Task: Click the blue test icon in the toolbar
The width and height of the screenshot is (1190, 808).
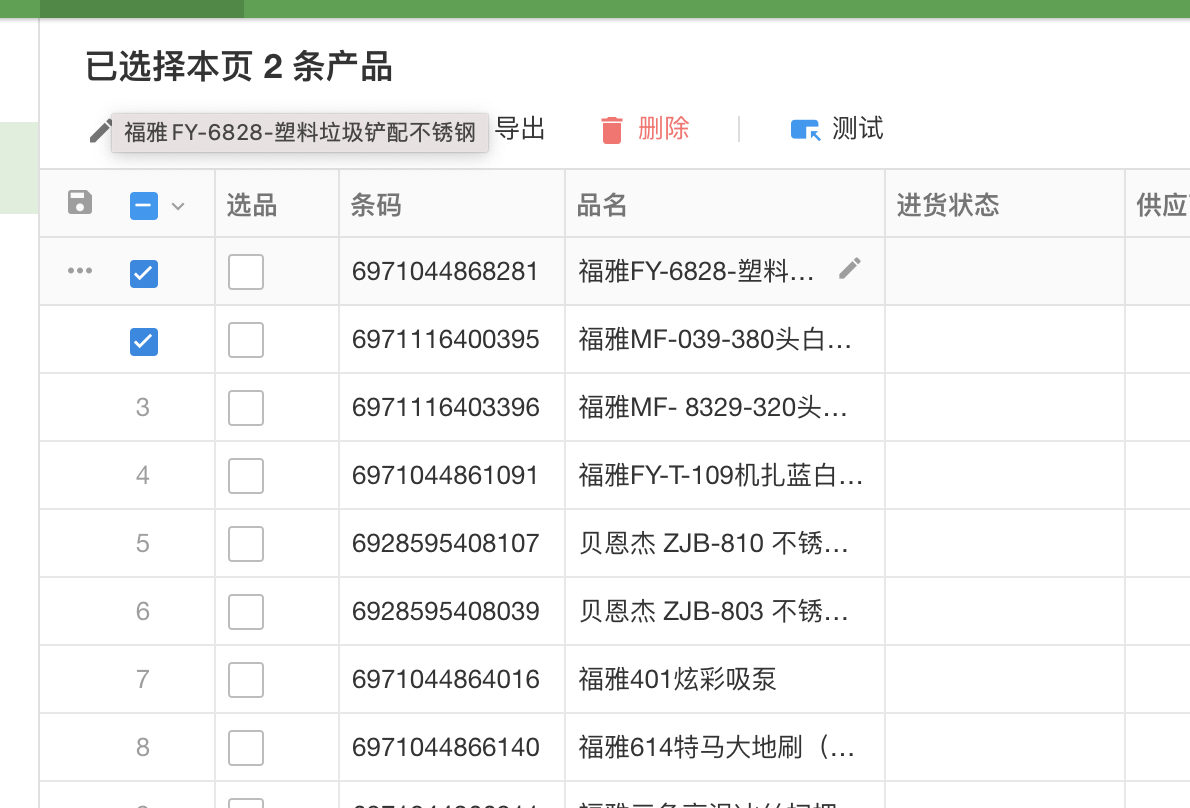Action: [805, 130]
